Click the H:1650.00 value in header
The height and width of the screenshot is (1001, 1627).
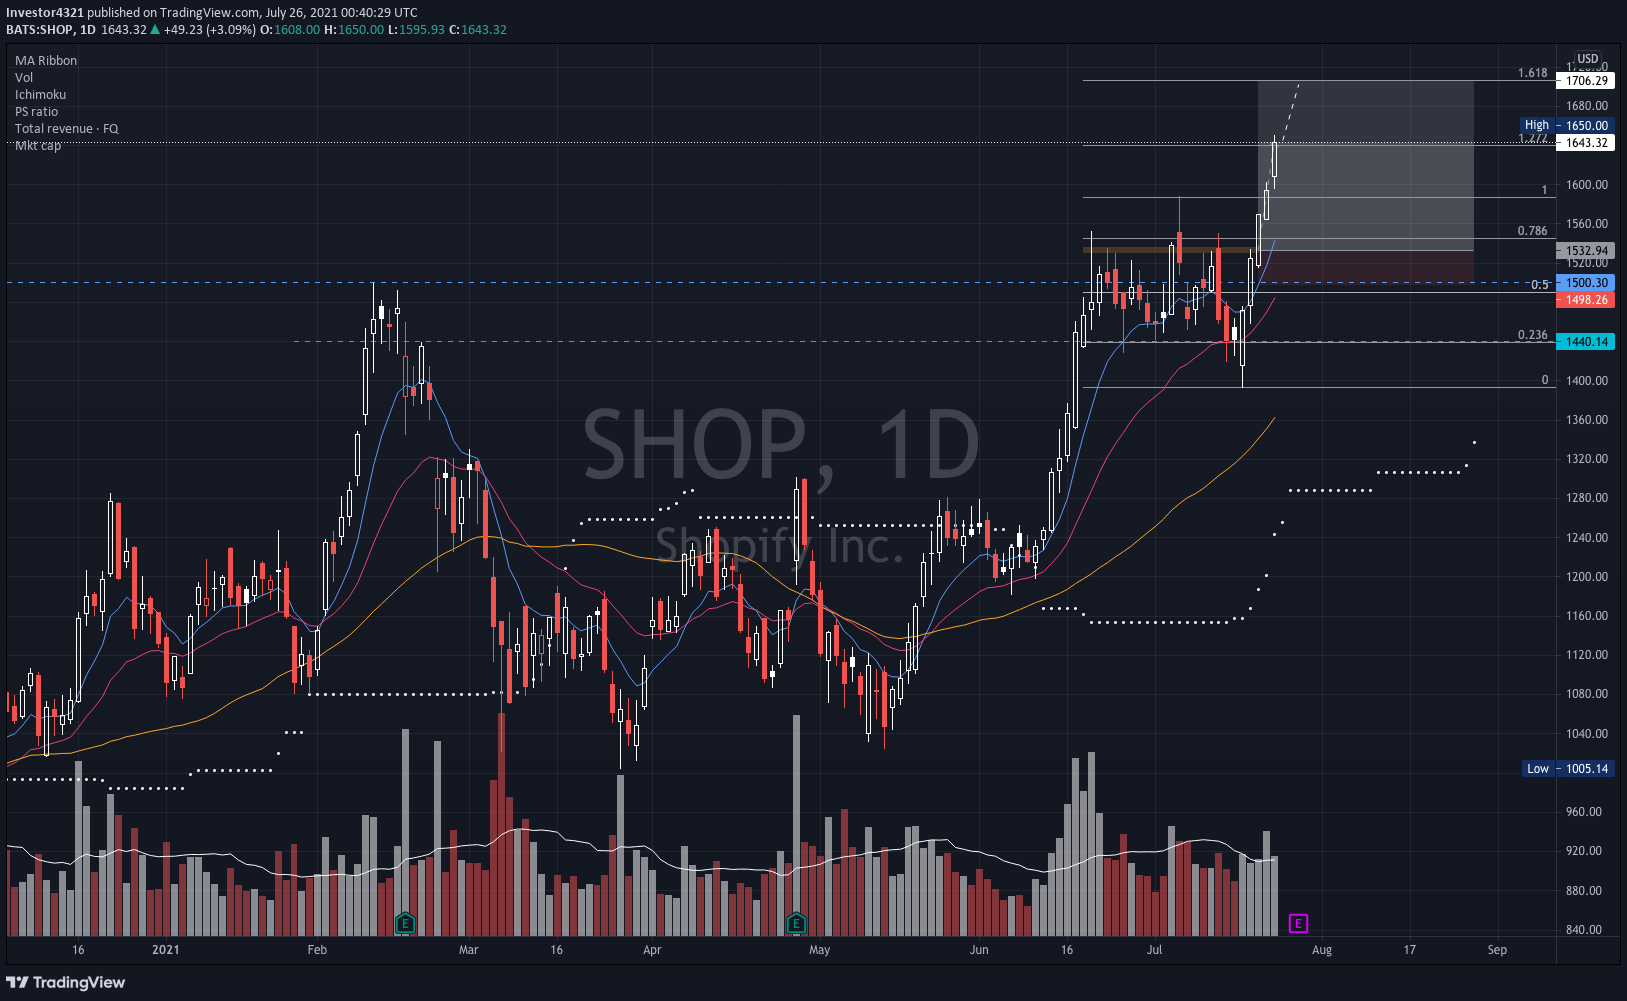tap(354, 30)
